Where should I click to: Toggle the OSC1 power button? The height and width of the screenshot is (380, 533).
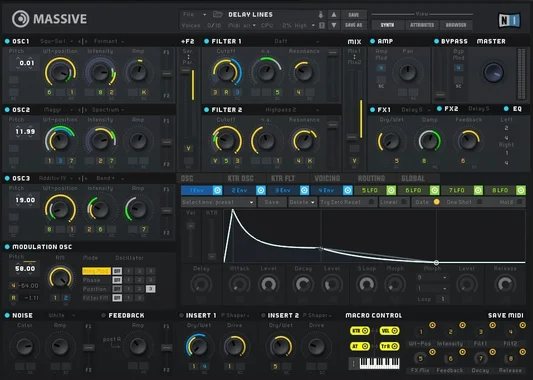pos(7,41)
